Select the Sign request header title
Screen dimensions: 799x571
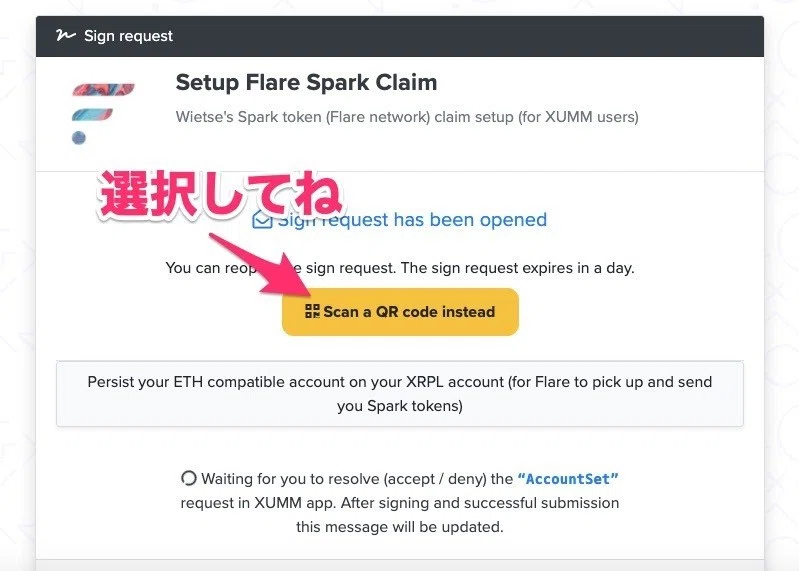[128, 36]
